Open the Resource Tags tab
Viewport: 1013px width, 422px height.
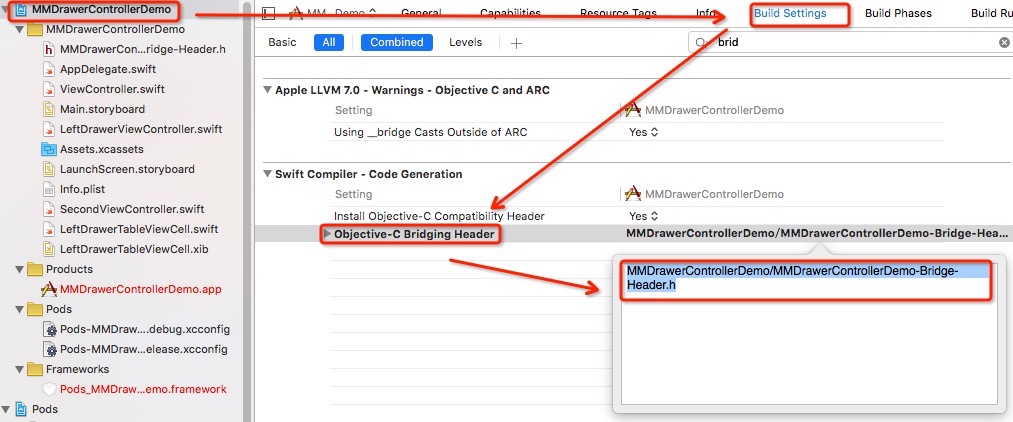click(x=618, y=13)
